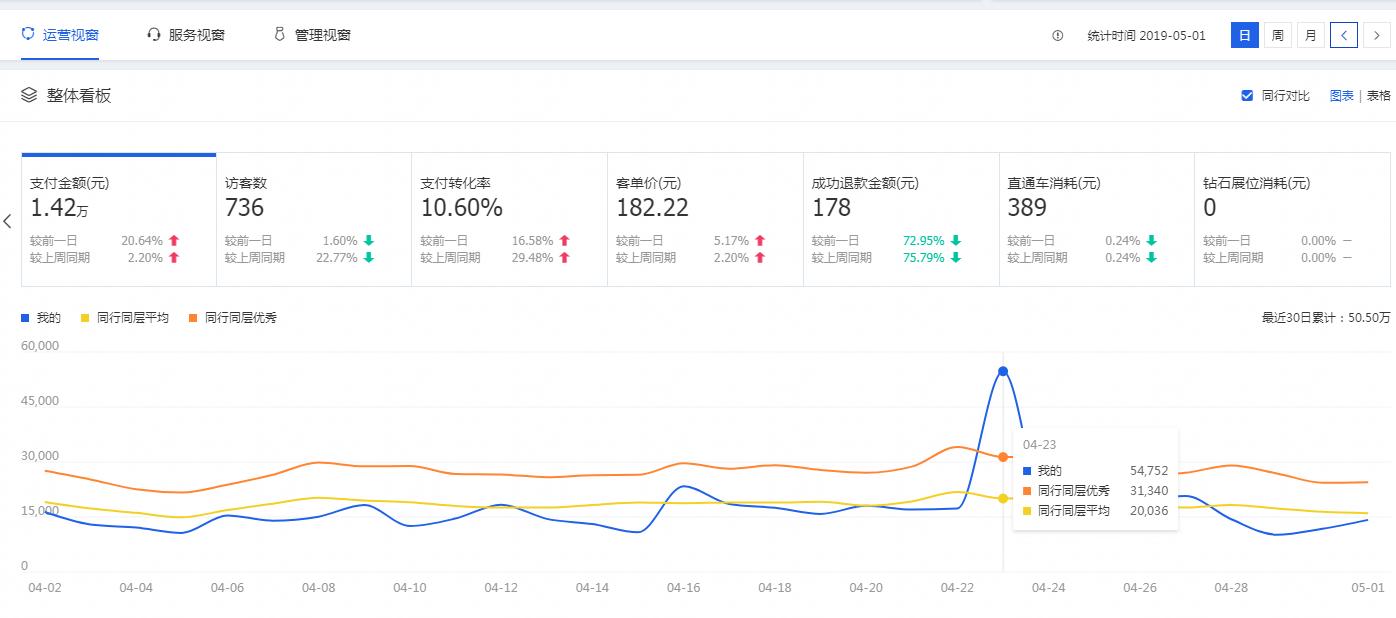Image resolution: width=1396 pixels, height=618 pixels.
Task: Switch to 管理视窗 tab
Action: point(322,35)
